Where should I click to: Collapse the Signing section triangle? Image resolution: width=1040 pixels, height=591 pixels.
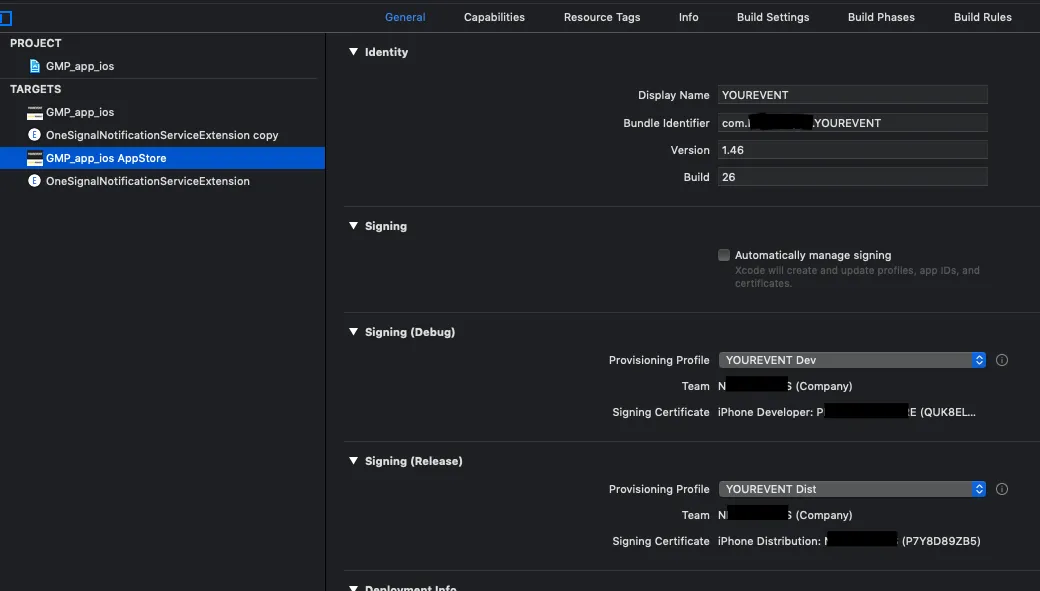point(354,226)
